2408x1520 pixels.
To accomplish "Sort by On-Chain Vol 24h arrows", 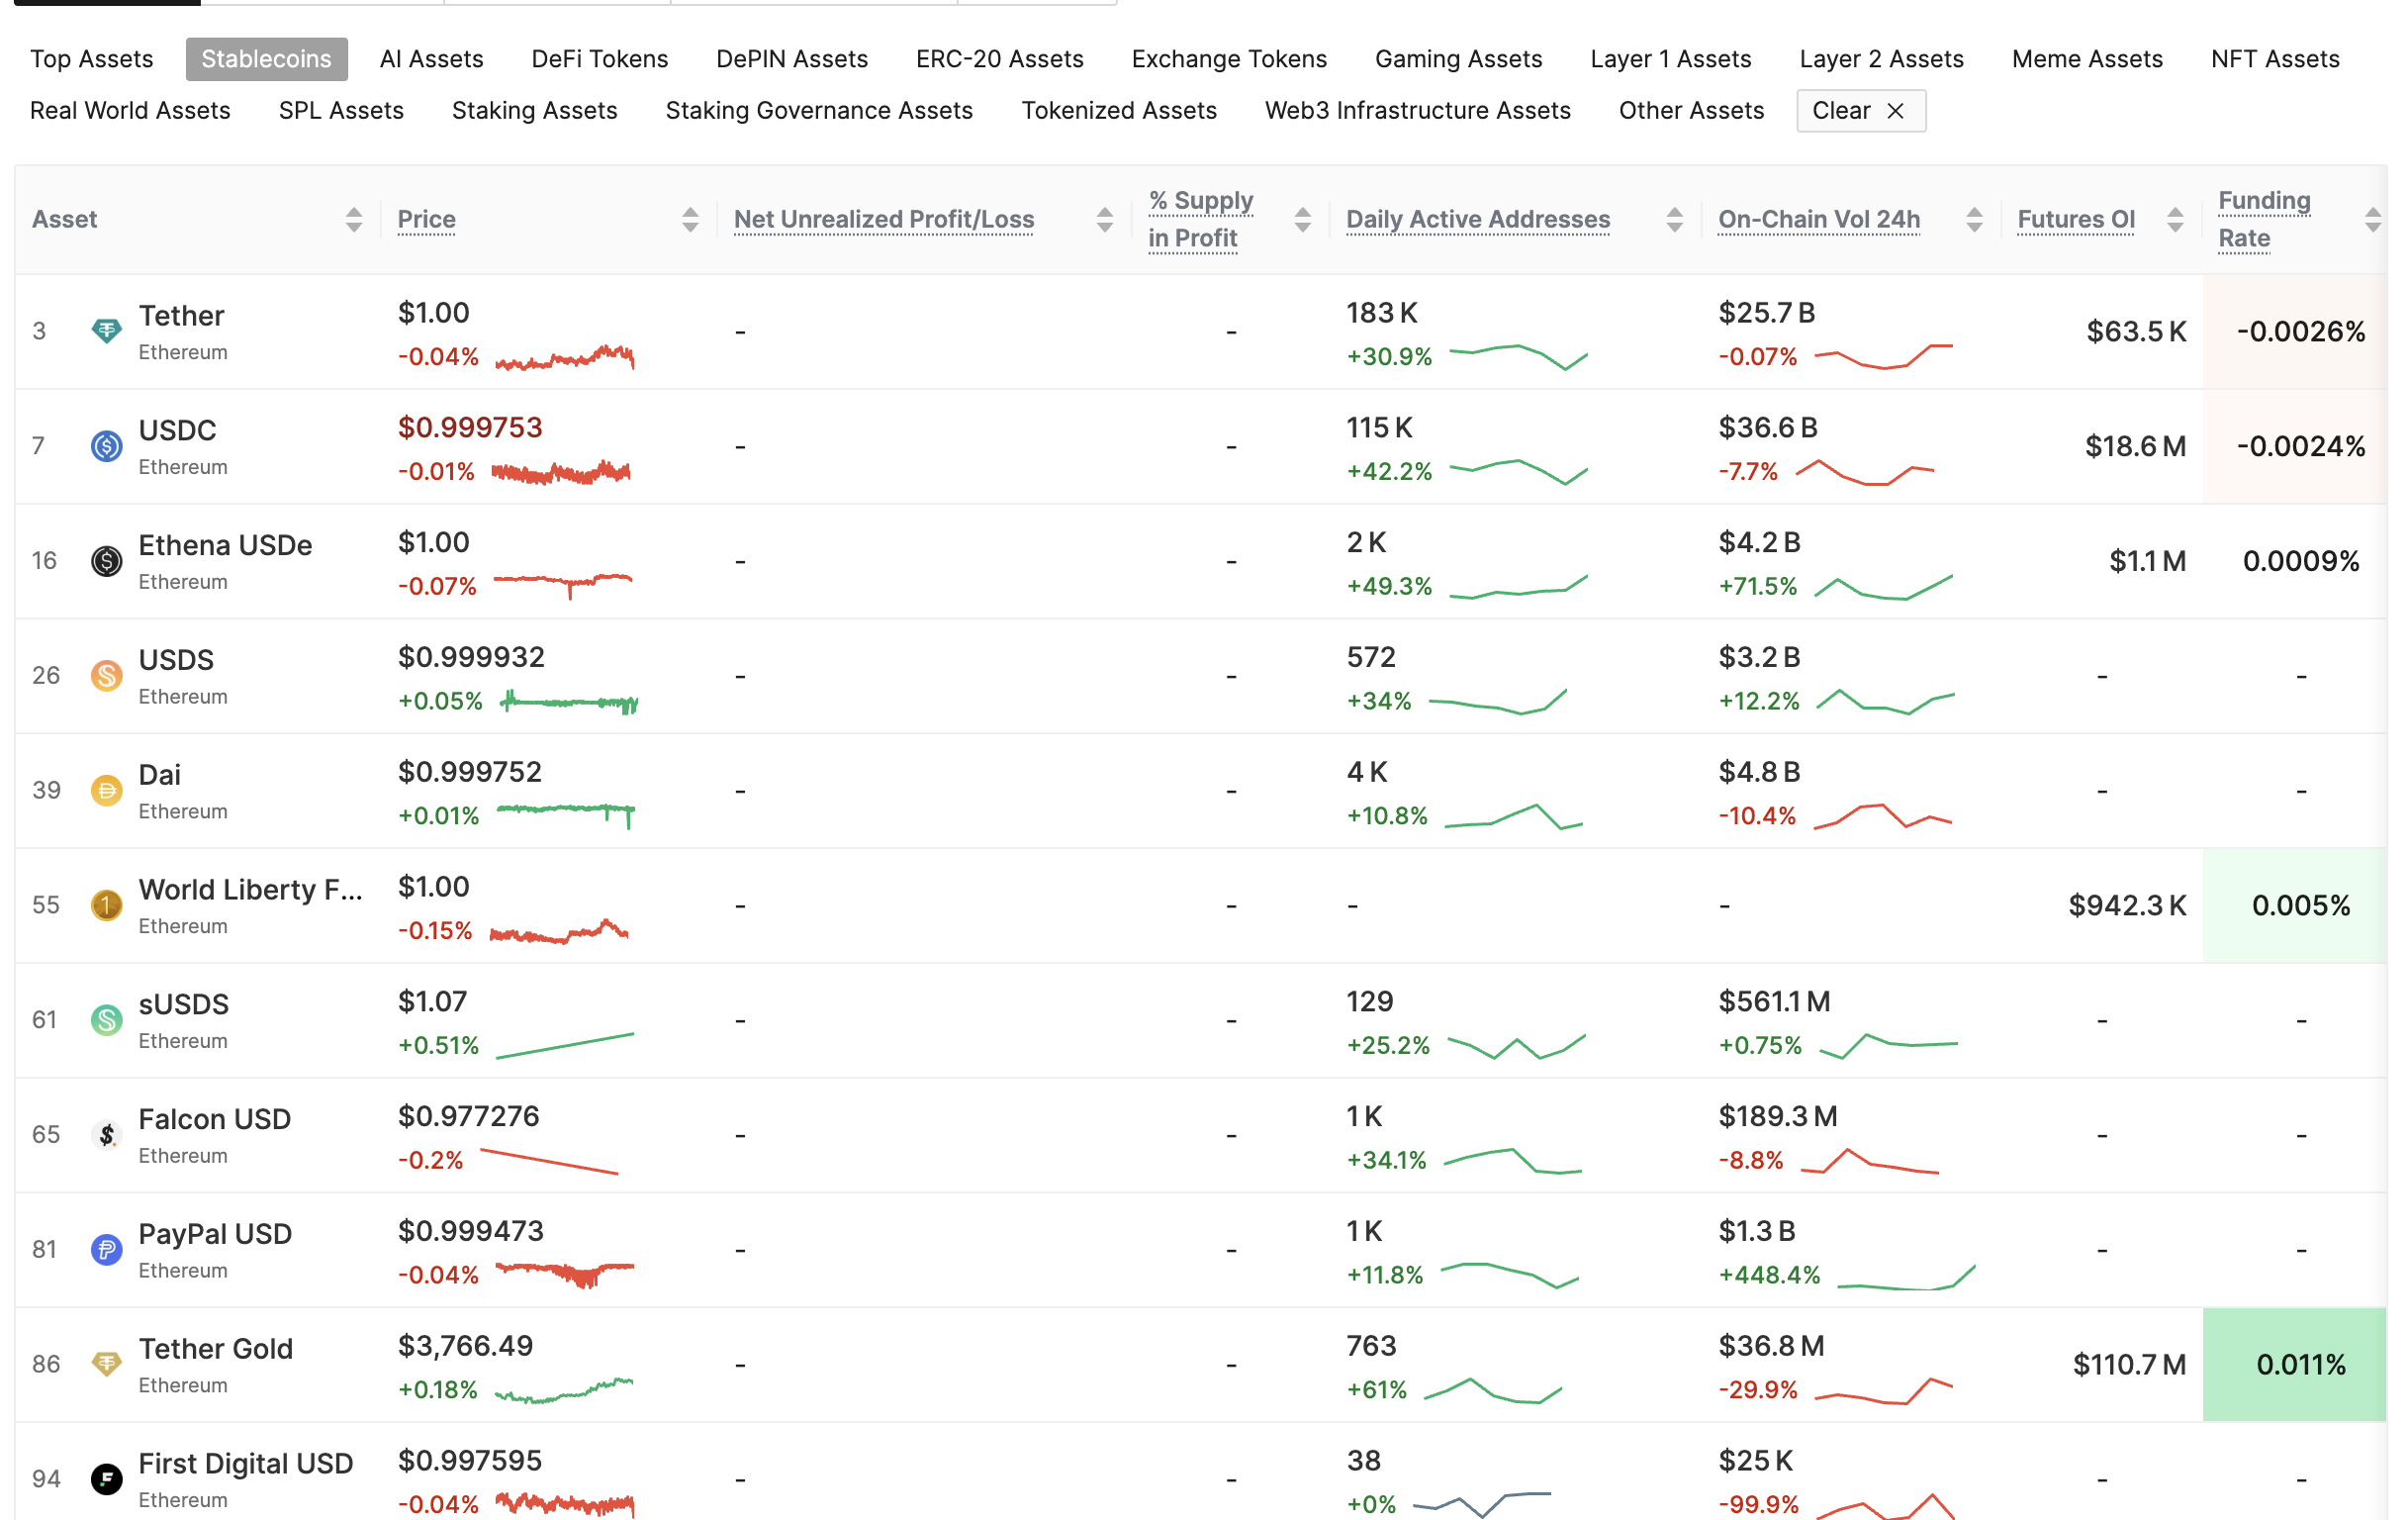I will pyautogui.click(x=1975, y=220).
